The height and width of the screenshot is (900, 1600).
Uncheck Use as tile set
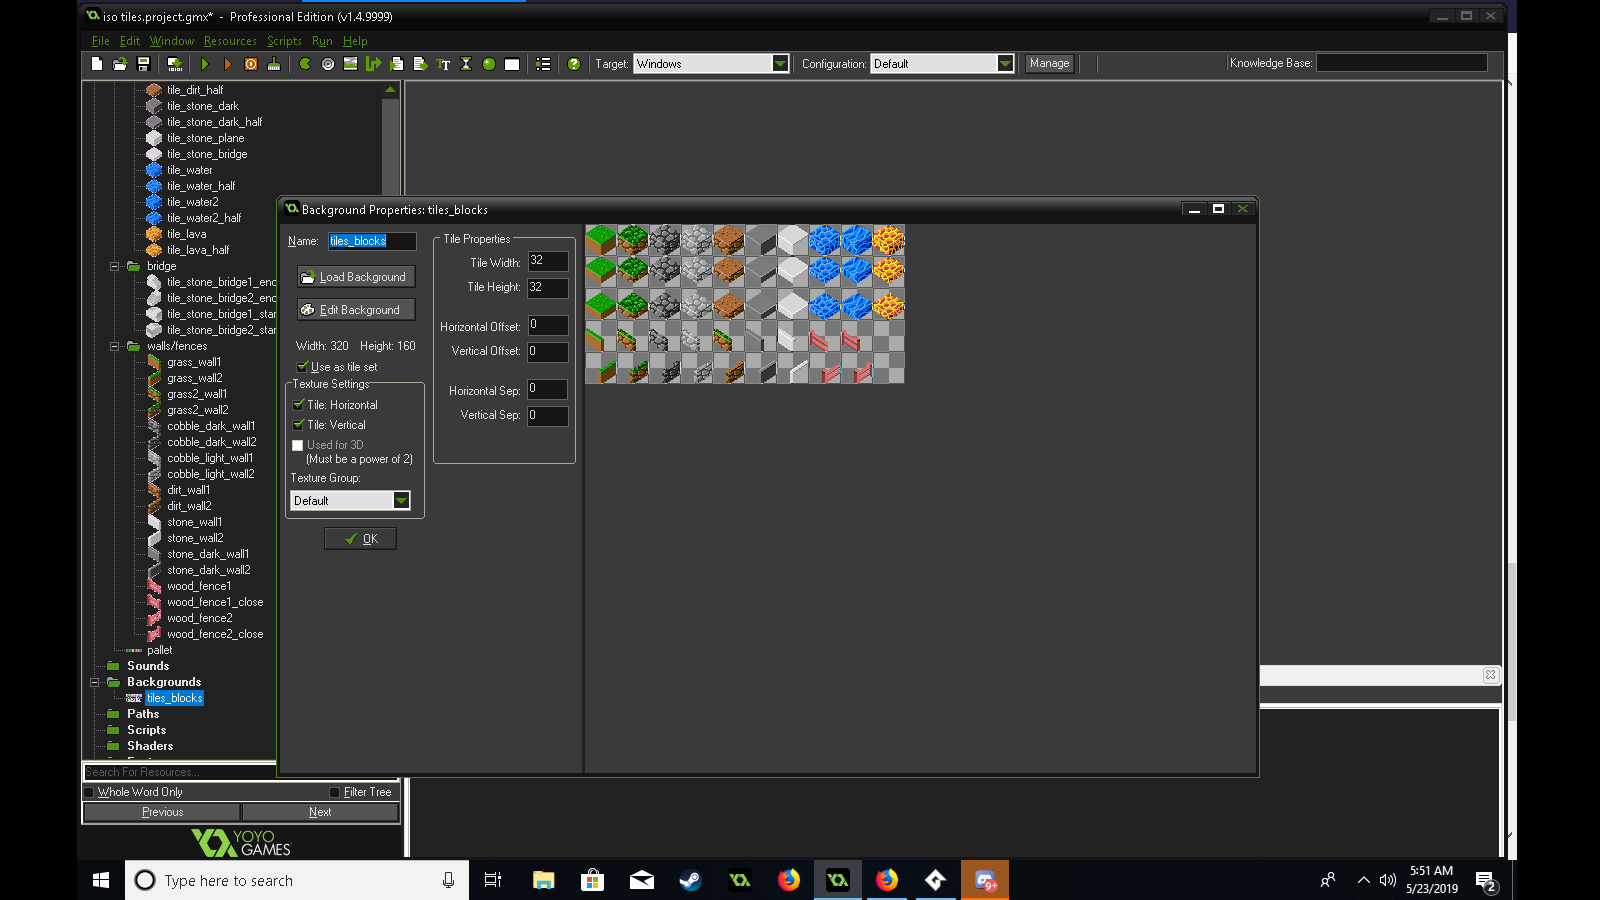point(302,367)
